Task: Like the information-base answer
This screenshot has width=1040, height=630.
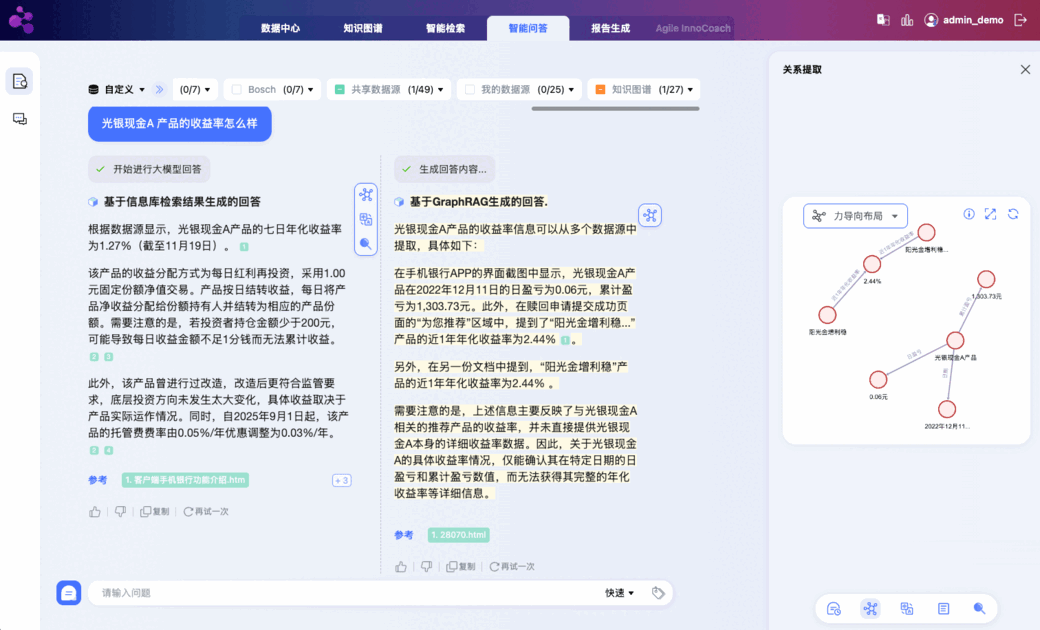Action: tap(95, 512)
